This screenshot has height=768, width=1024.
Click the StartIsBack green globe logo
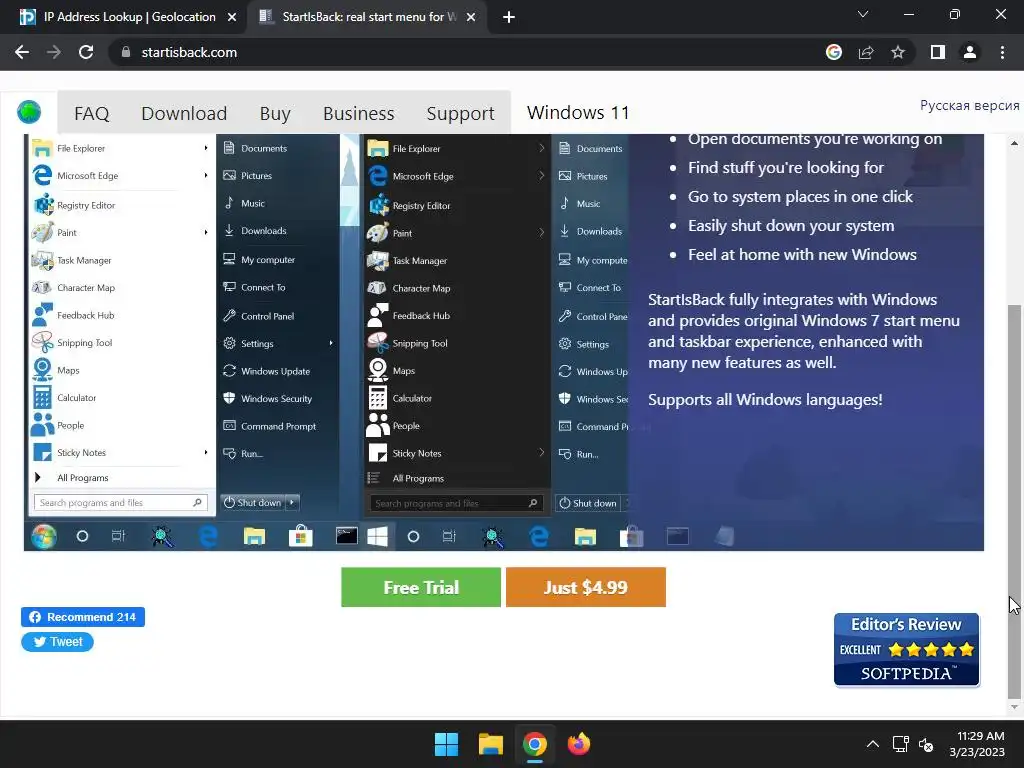(x=29, y=112)
